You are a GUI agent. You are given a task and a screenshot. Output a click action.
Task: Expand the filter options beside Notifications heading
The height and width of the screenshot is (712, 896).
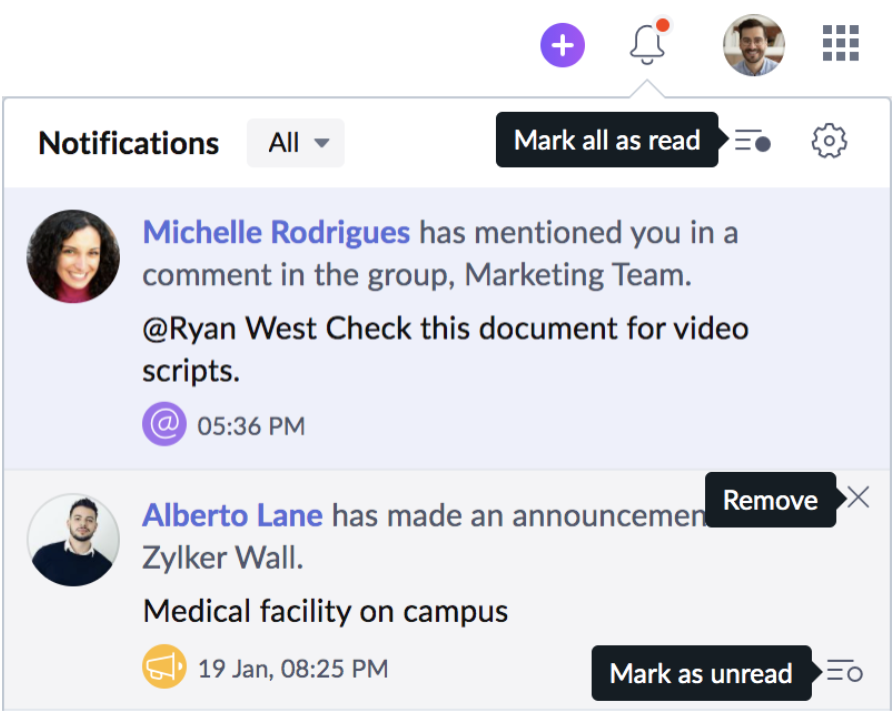(x=295, y=142)
